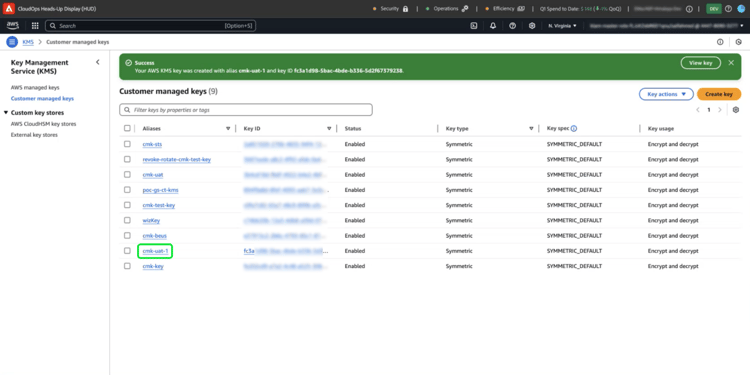Open AWS managed keys in sidebar
The image size is (750, 375).
point(35,88)
